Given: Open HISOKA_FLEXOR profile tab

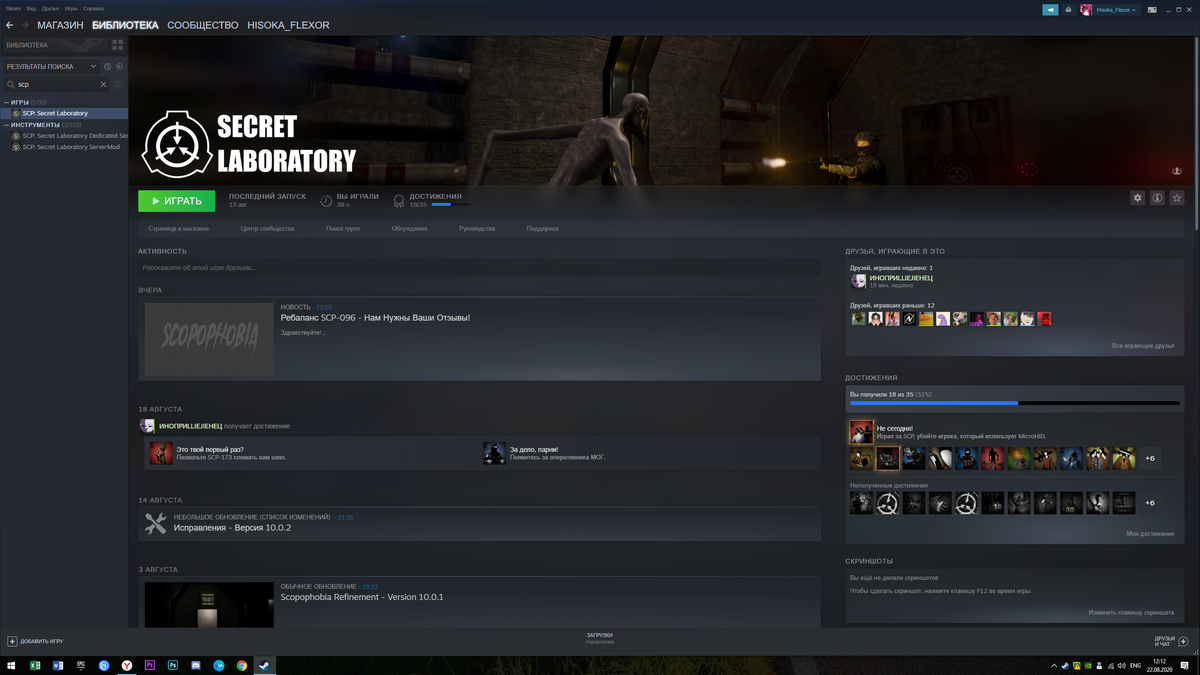Looking at the screenshot, I should [288, 25].
